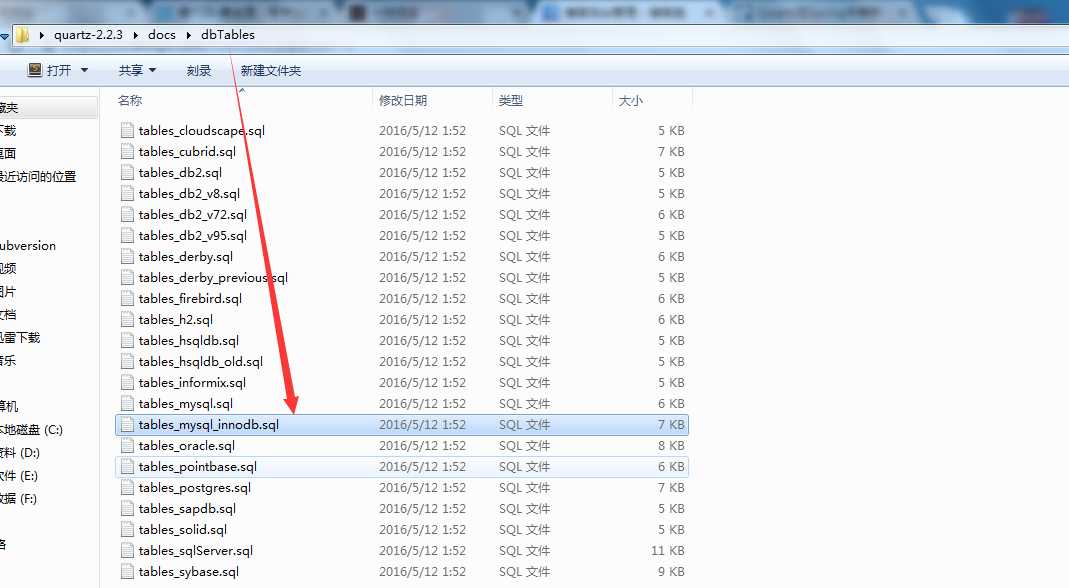Select drive (F:) in navigation pane
Screen dimensions: 1069x588
[18, 499]
